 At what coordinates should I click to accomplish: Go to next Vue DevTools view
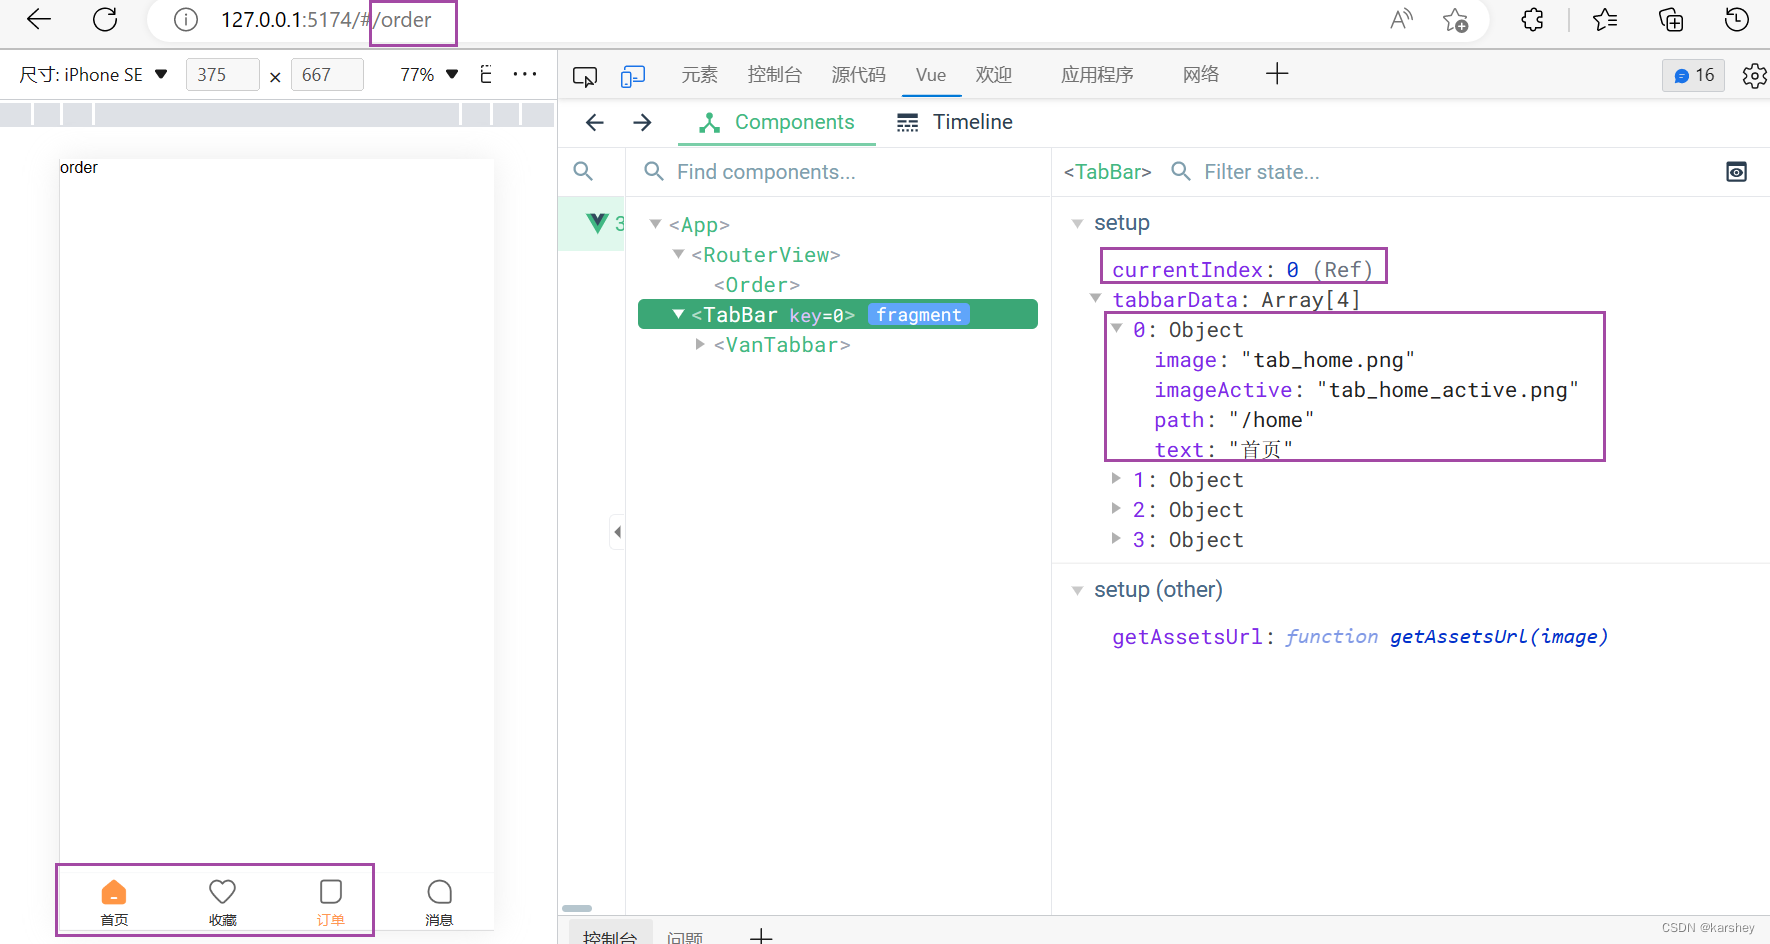point(643,122)
